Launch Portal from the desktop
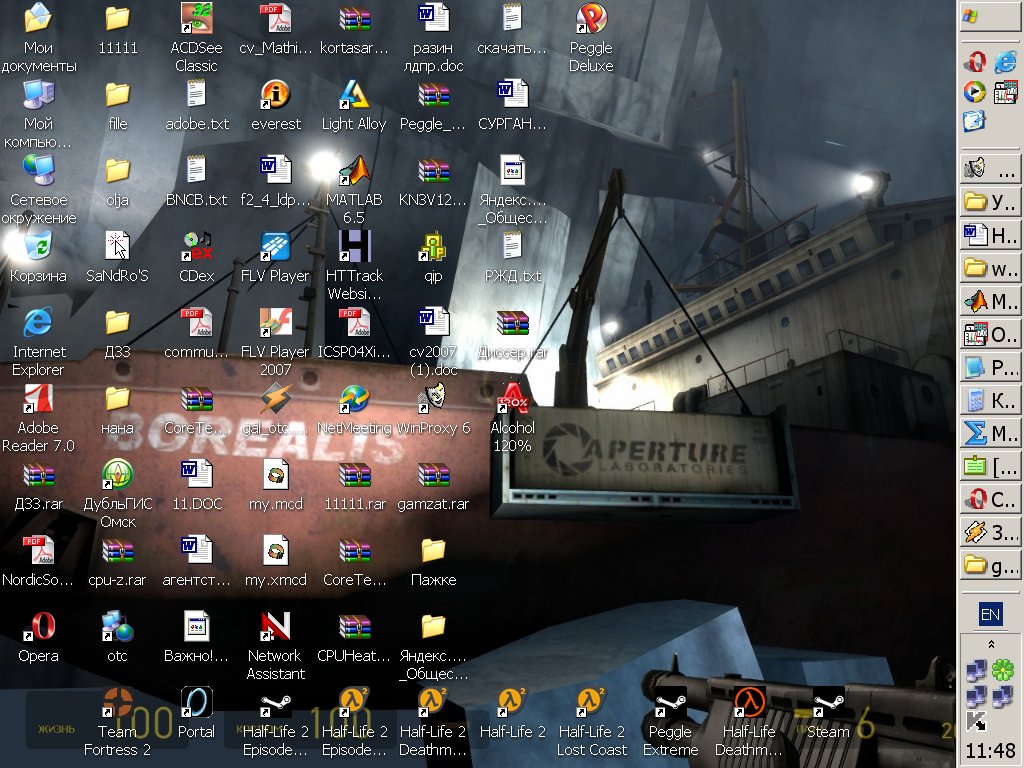 coord(196,703)
